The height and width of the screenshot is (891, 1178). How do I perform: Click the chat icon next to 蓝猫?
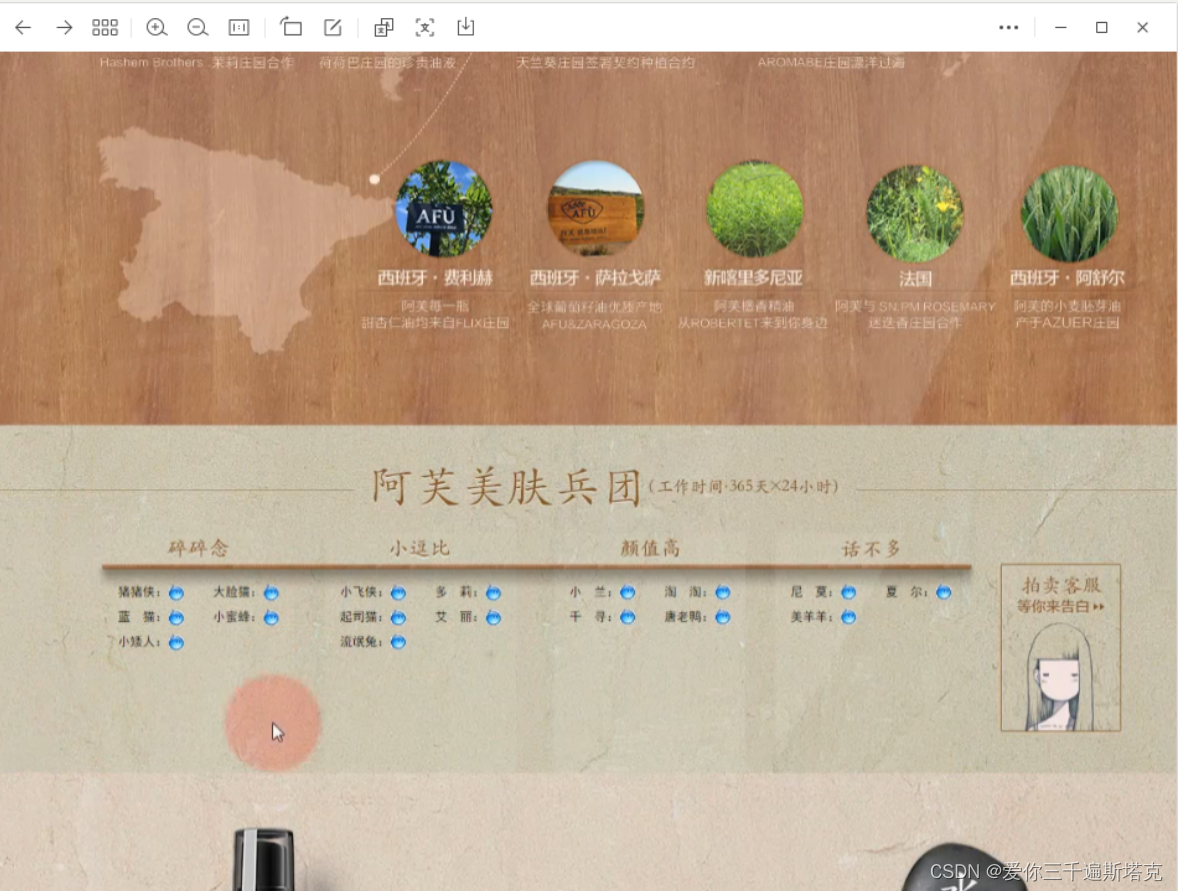point(177,618)
